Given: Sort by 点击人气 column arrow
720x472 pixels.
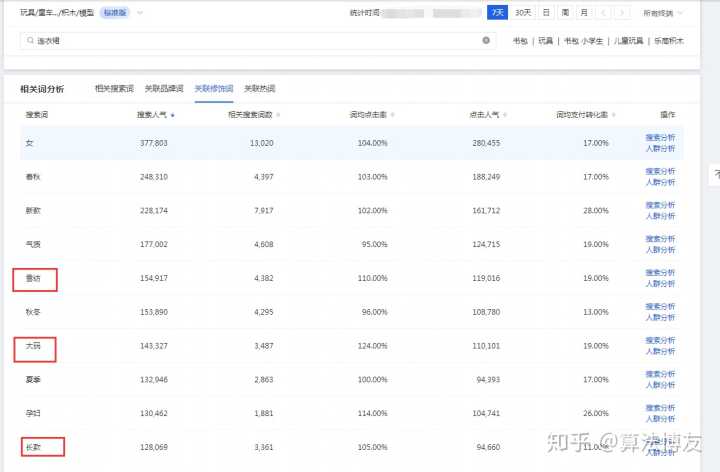Looking at the screenshot, I should coord(504,115).
